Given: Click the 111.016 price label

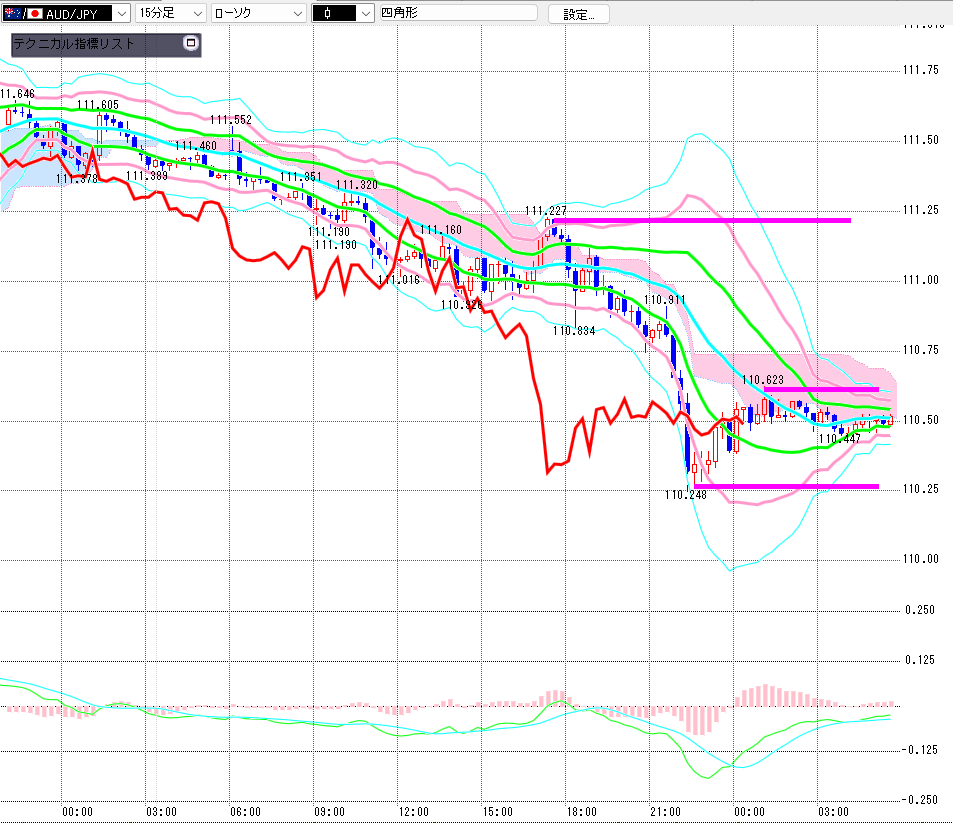Looking at the screenshot, I should click(399, 280).
